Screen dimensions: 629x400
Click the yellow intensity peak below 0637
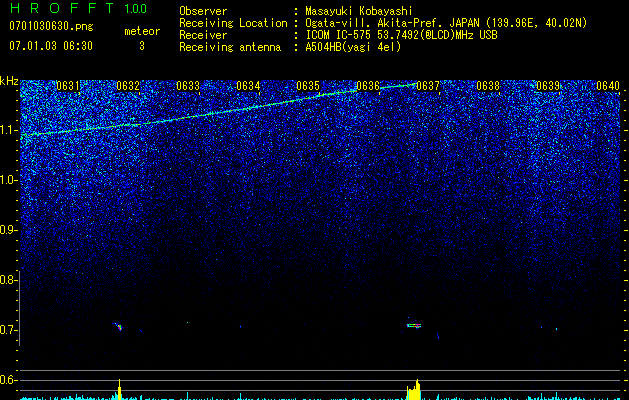coord(414,390)
